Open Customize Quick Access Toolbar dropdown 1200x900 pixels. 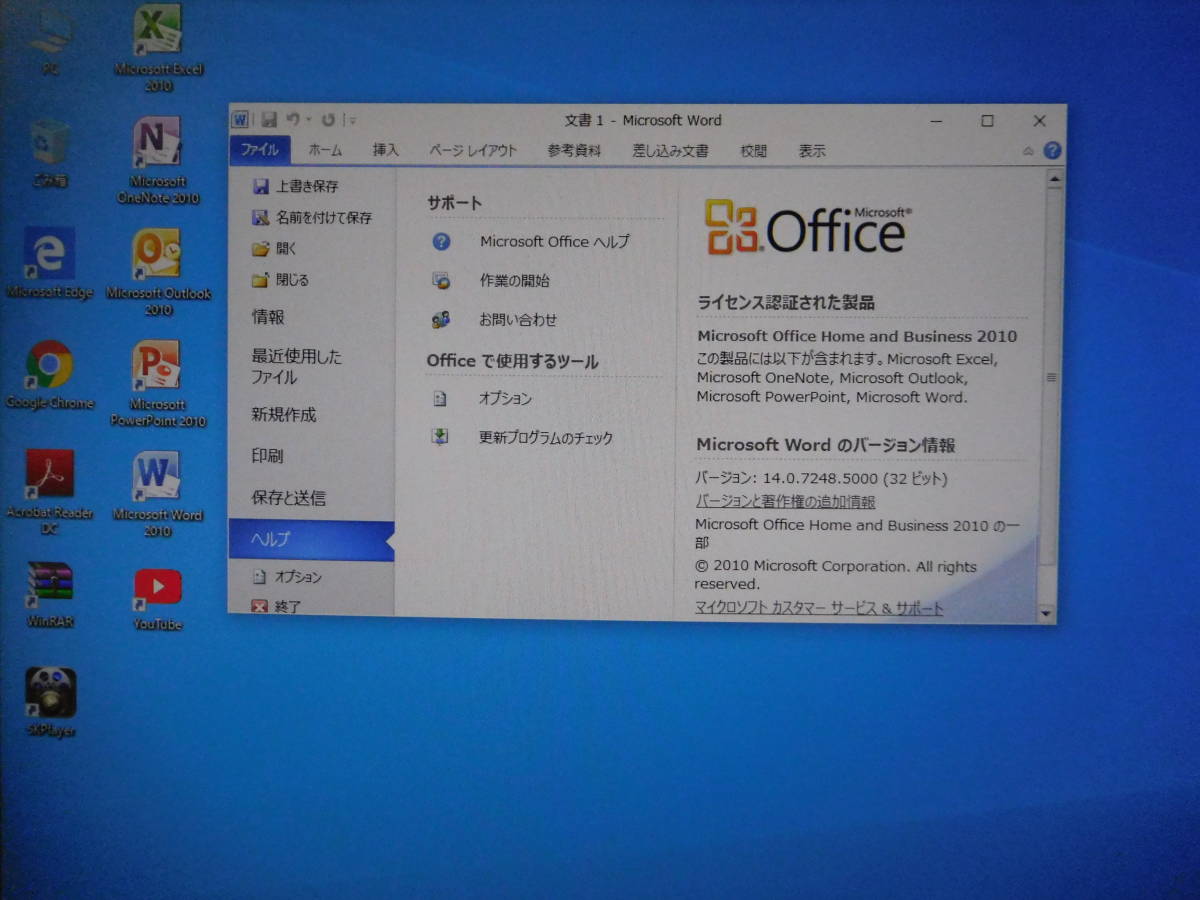pyautogui.click(x=352, y=120)
